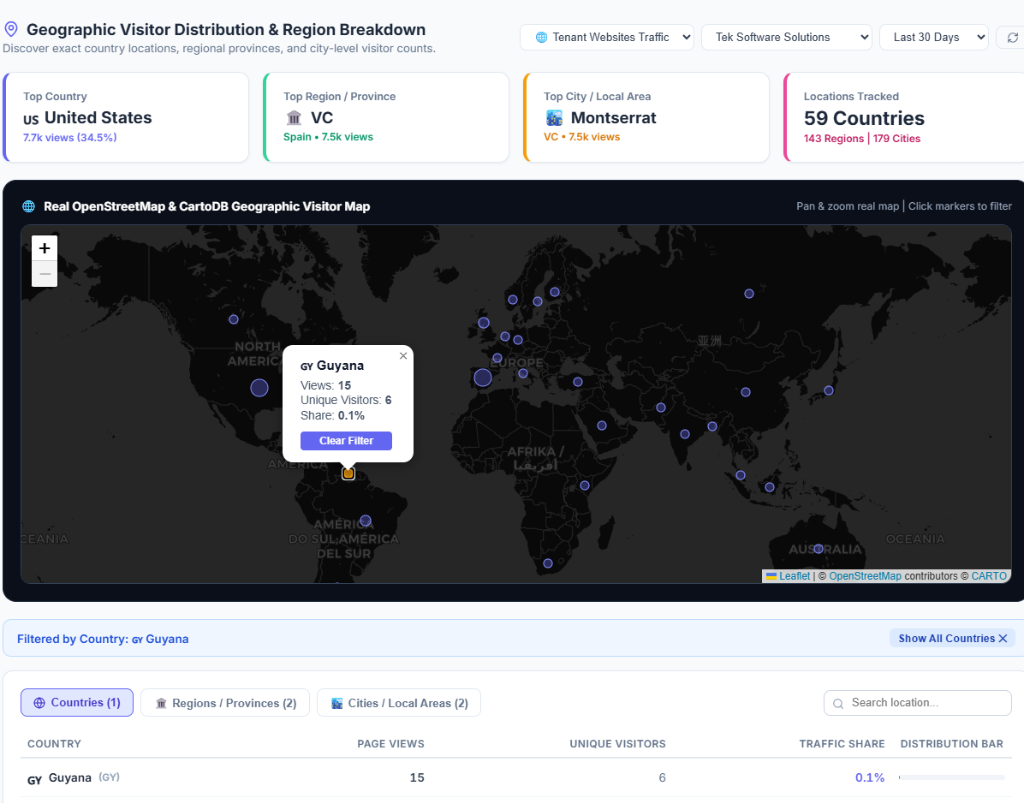Click the Guyana distribution bar
Image resolution: width=1024 pixels, height=803 pixels.
point(952,778)
